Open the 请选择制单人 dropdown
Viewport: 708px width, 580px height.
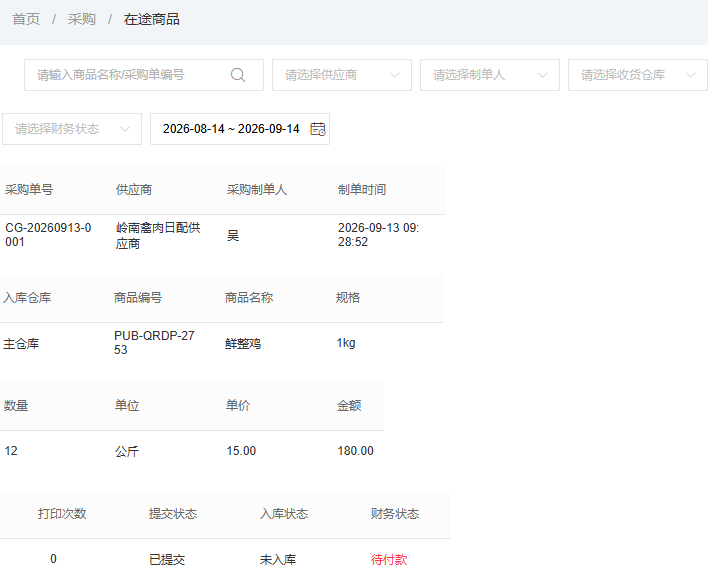(490, 75)
